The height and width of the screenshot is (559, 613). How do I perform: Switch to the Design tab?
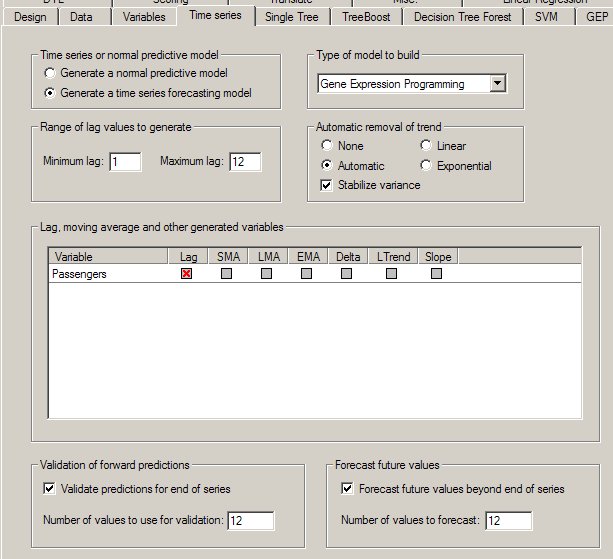point(30,17)
